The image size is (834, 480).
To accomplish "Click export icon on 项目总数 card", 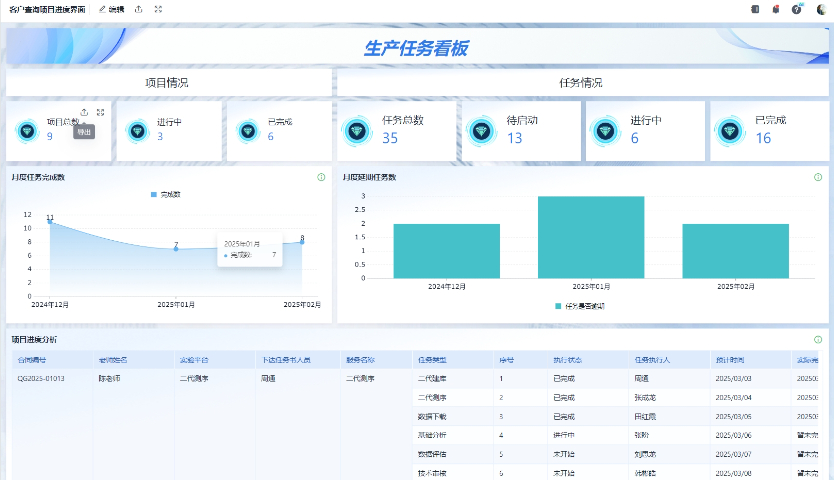I will point(84,112).
